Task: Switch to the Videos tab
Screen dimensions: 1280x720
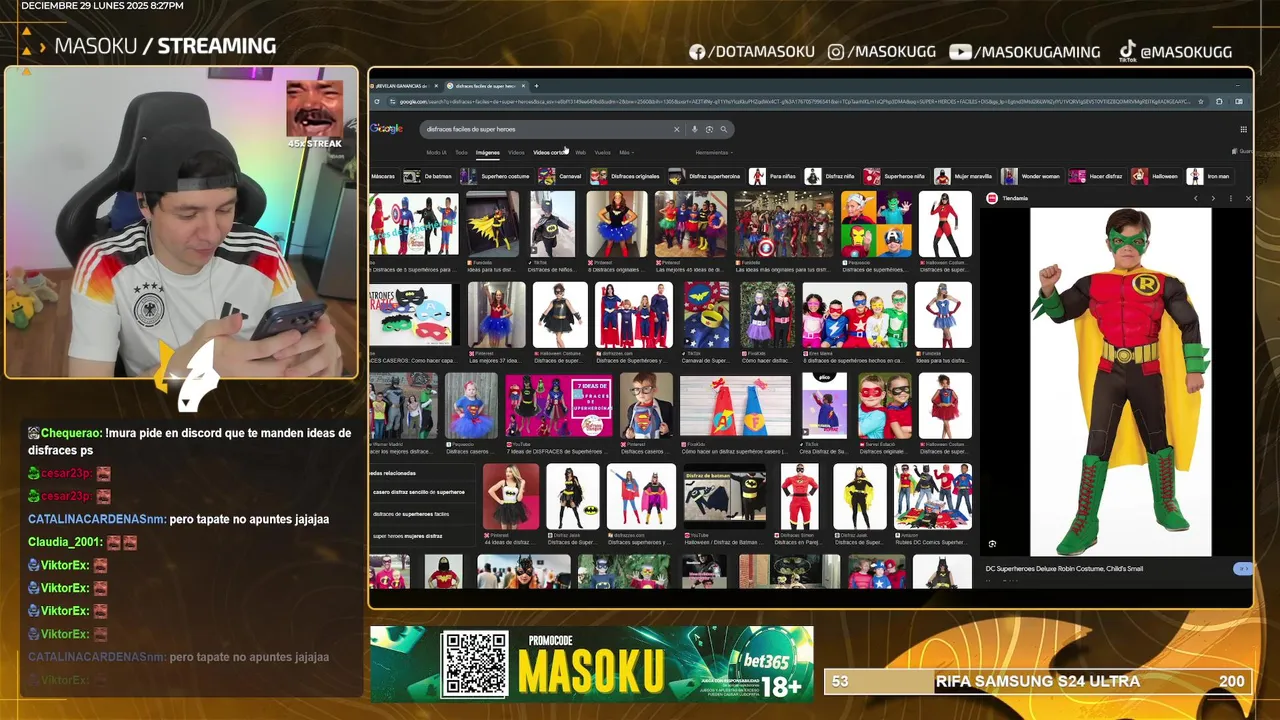Action: (516, 152)
